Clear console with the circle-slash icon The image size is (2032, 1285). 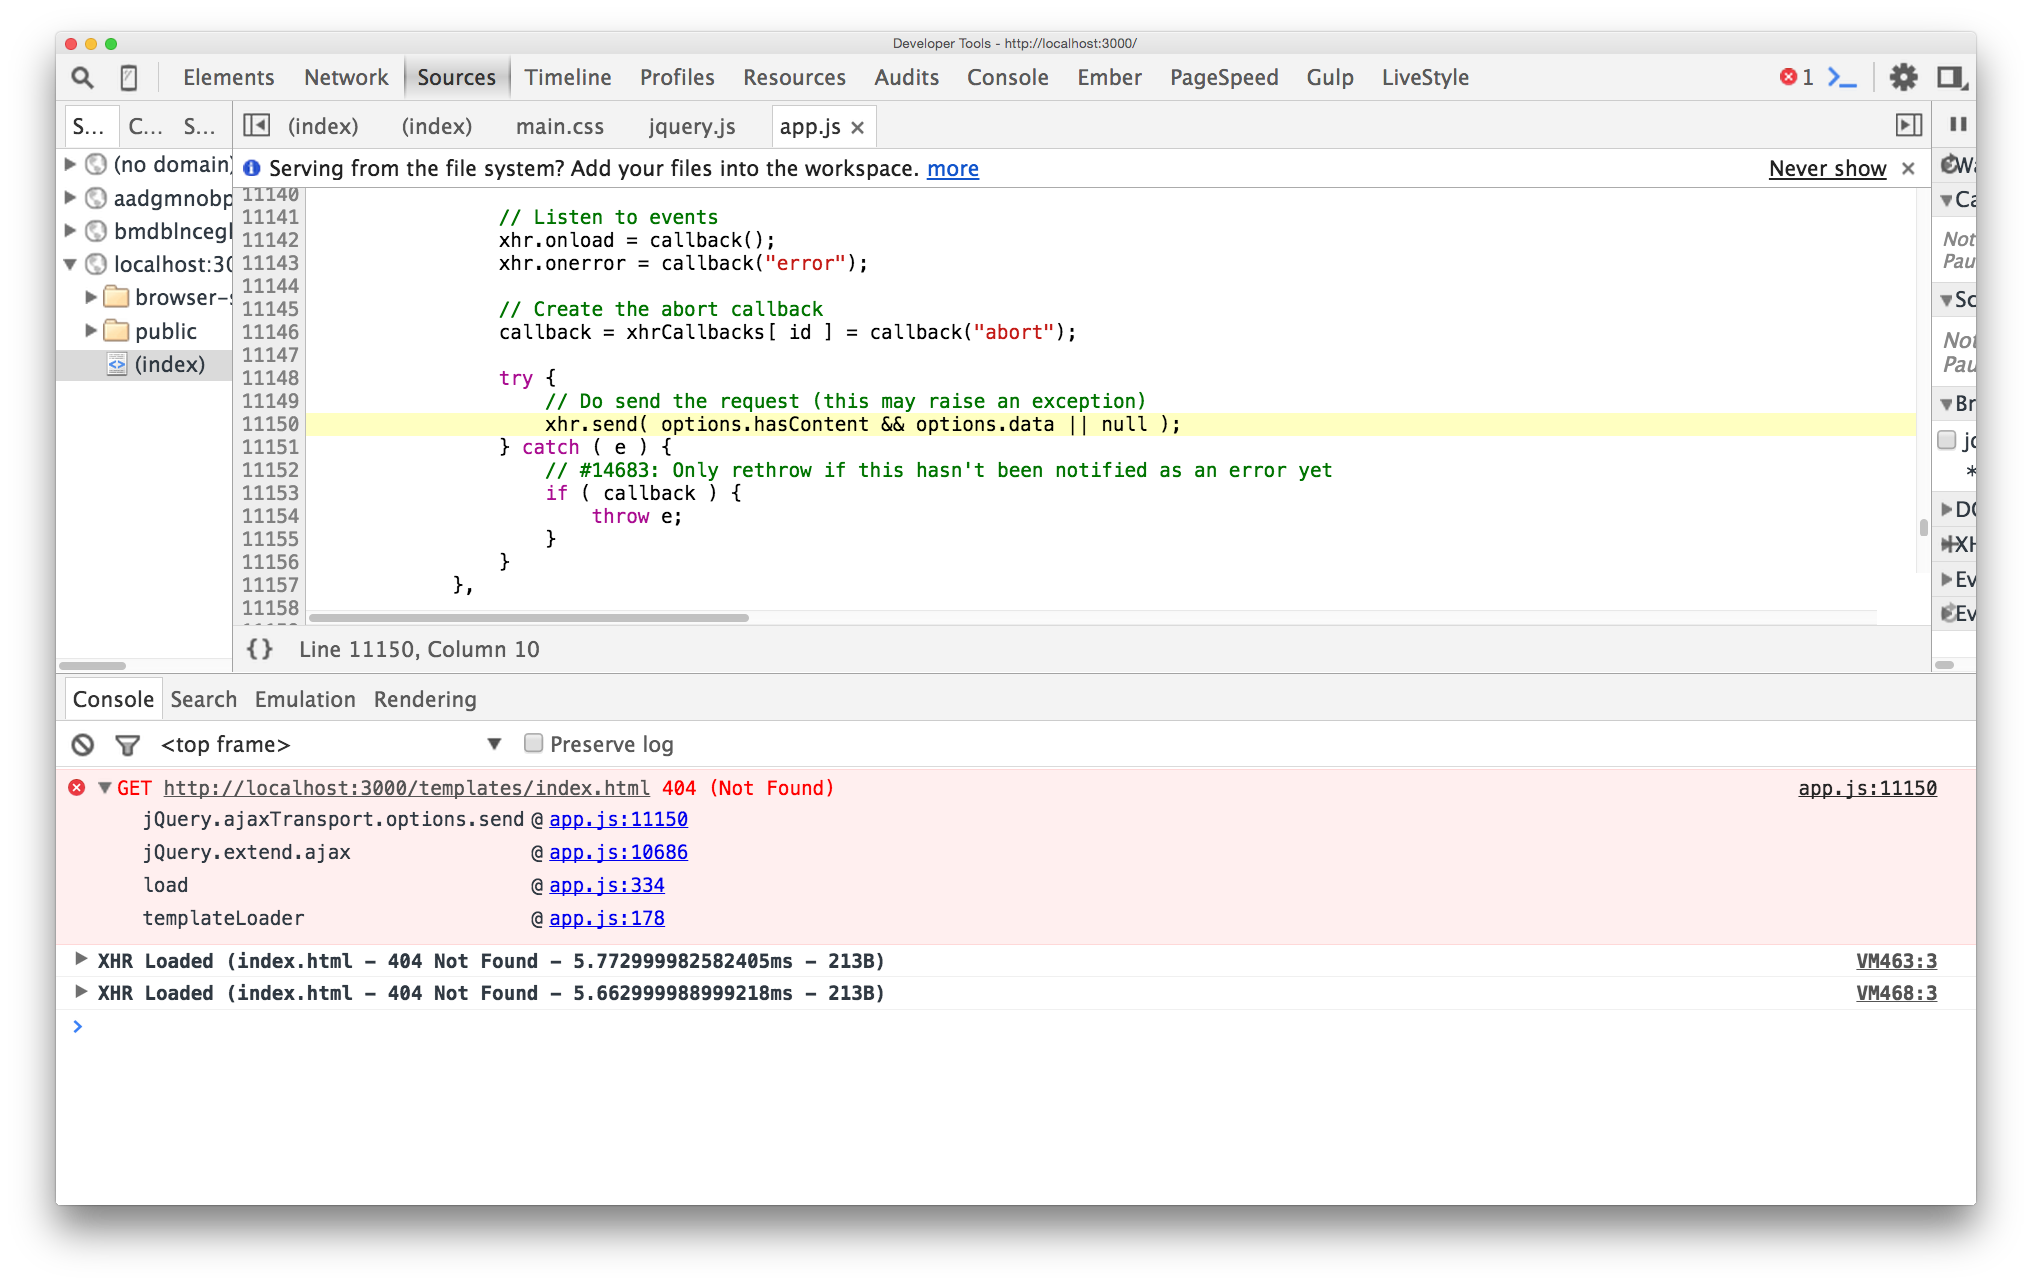83,744
